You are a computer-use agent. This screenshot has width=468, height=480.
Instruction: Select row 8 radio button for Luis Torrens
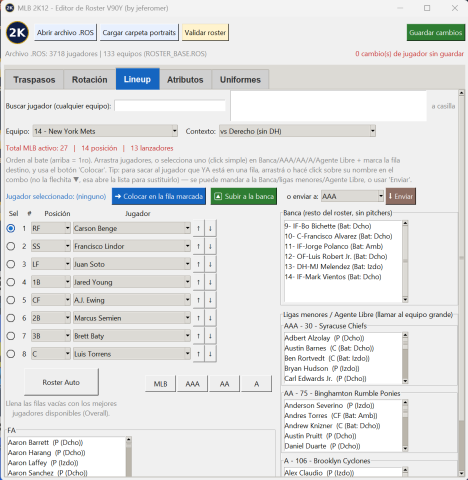[11, 354]
